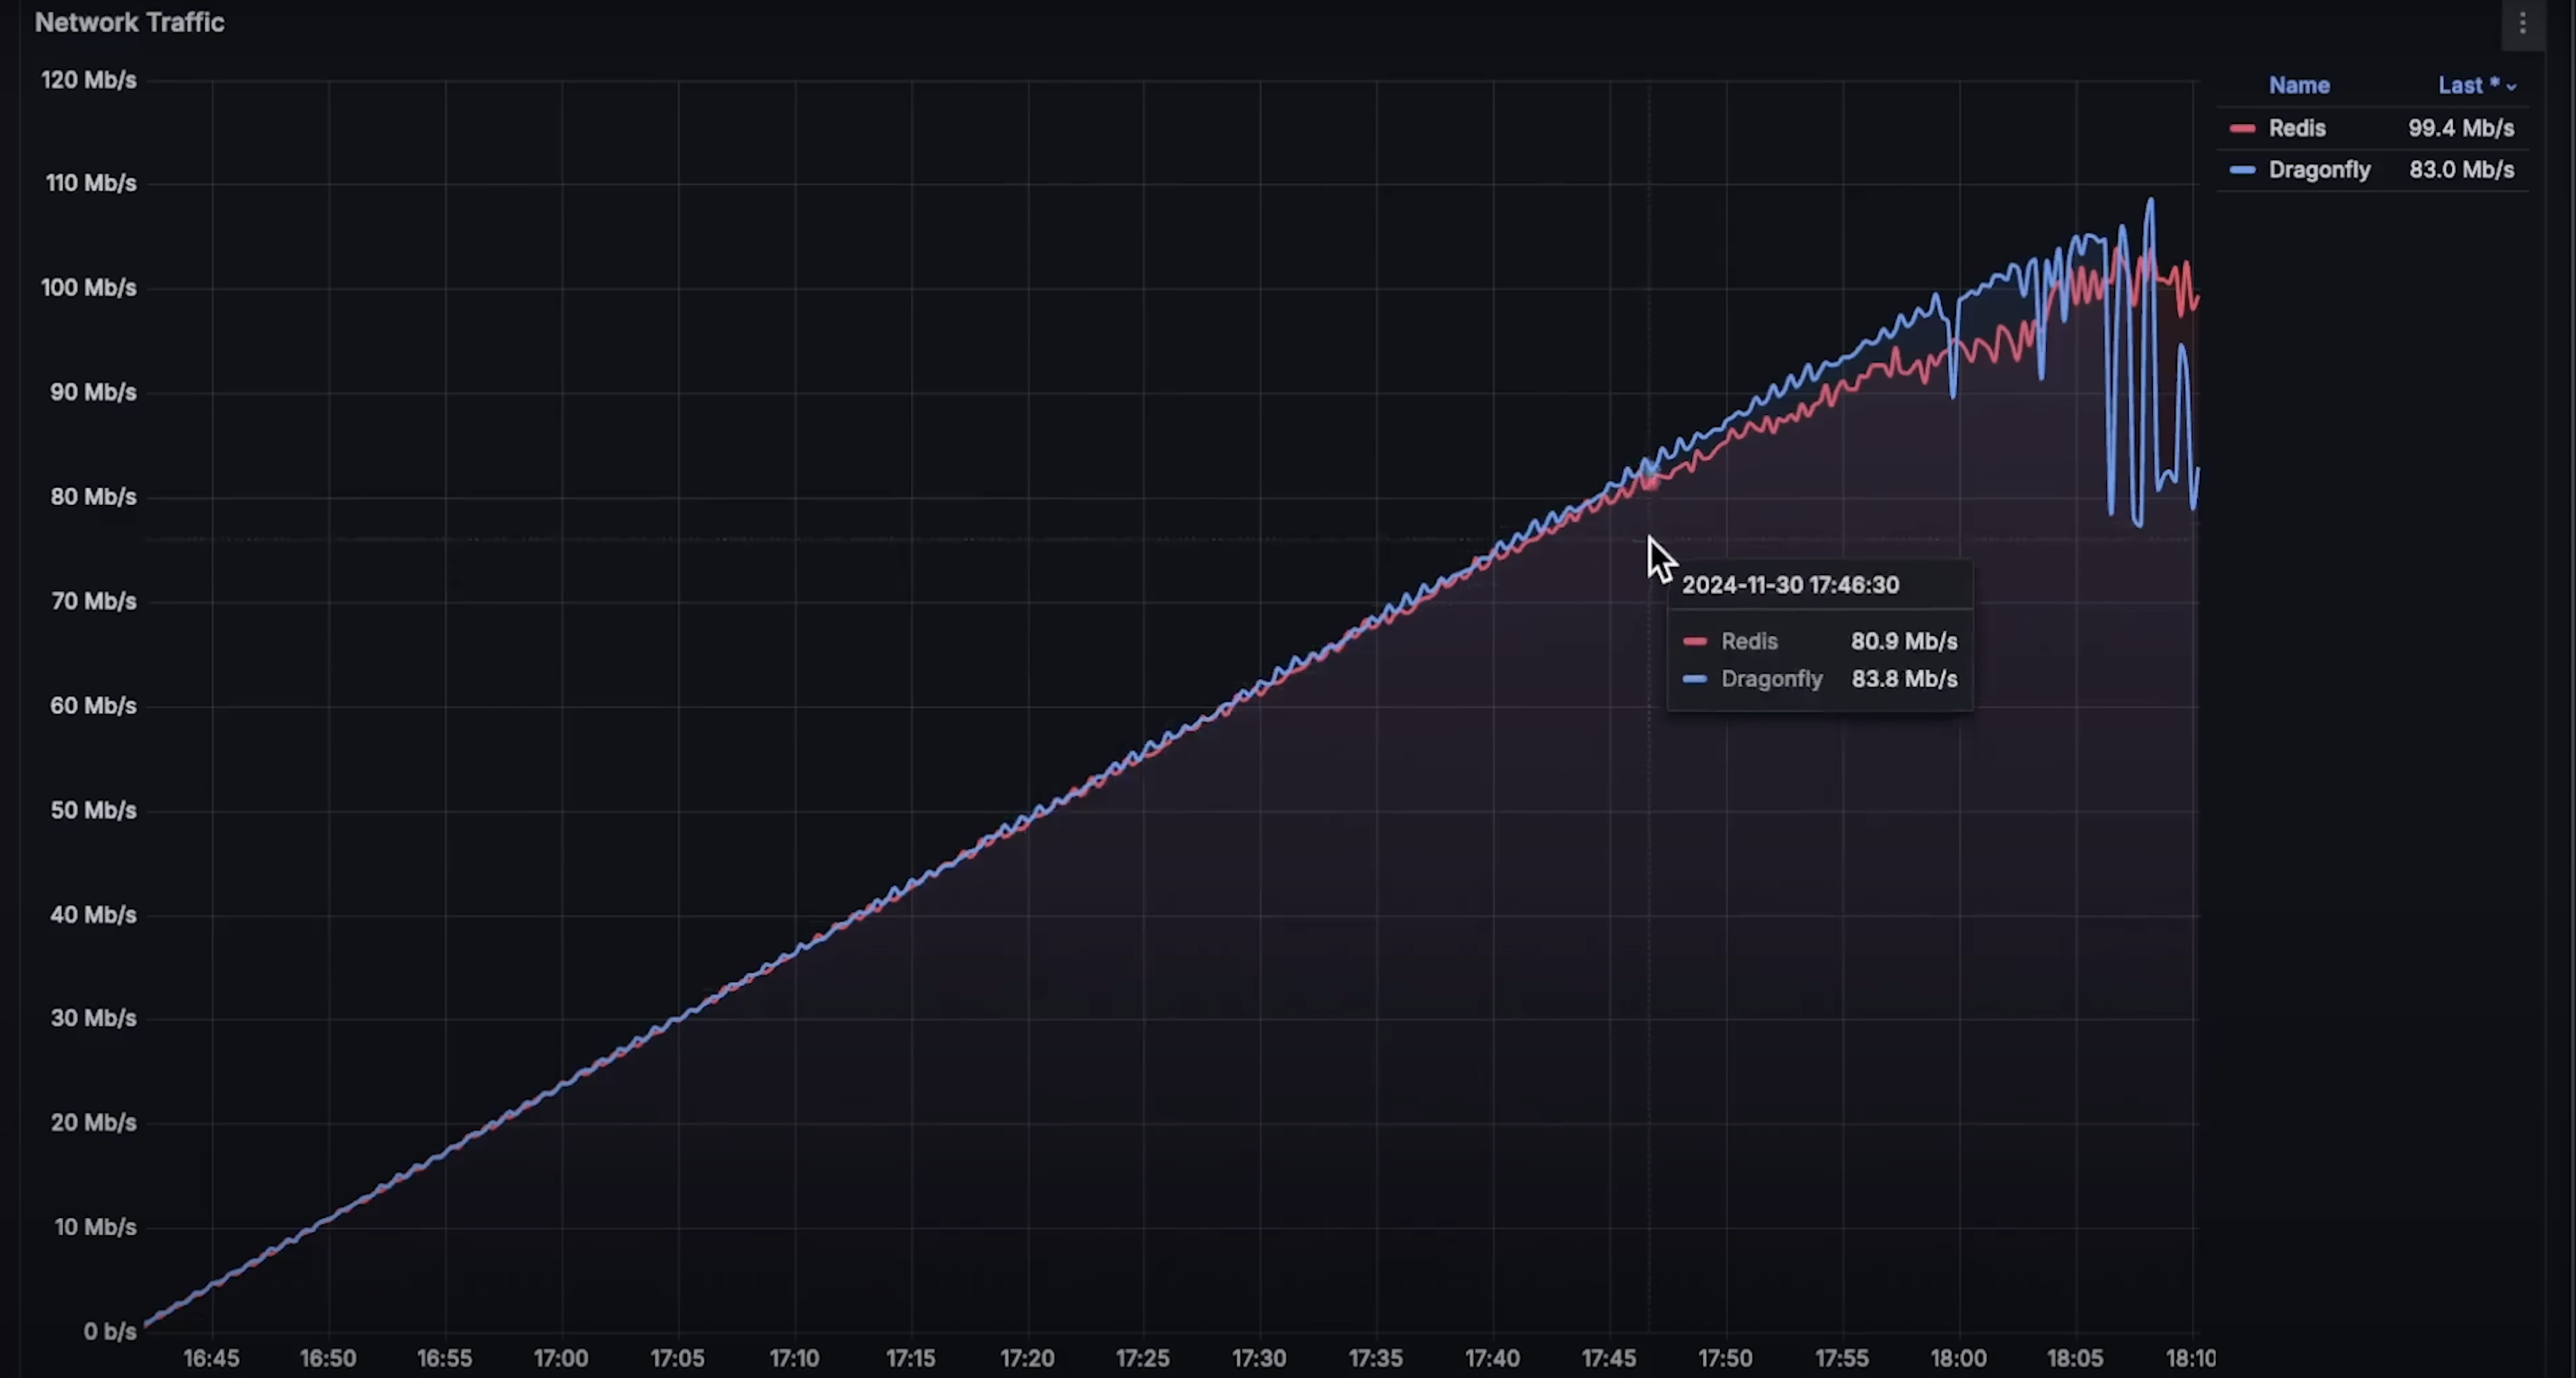Screen dimensions: 2576x1378
Task: Click the Network Traffic panel title
Action: click(x=129, y=22)
